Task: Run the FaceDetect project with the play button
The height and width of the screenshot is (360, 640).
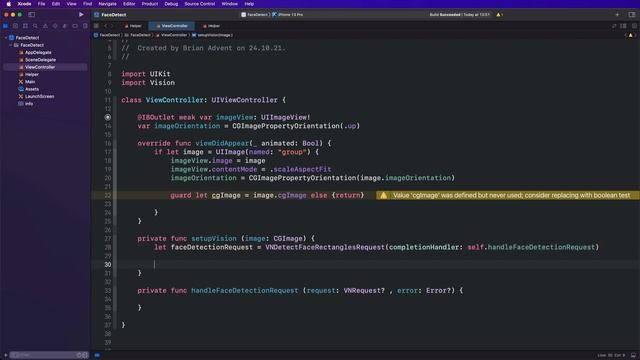Action: (81, 14)
